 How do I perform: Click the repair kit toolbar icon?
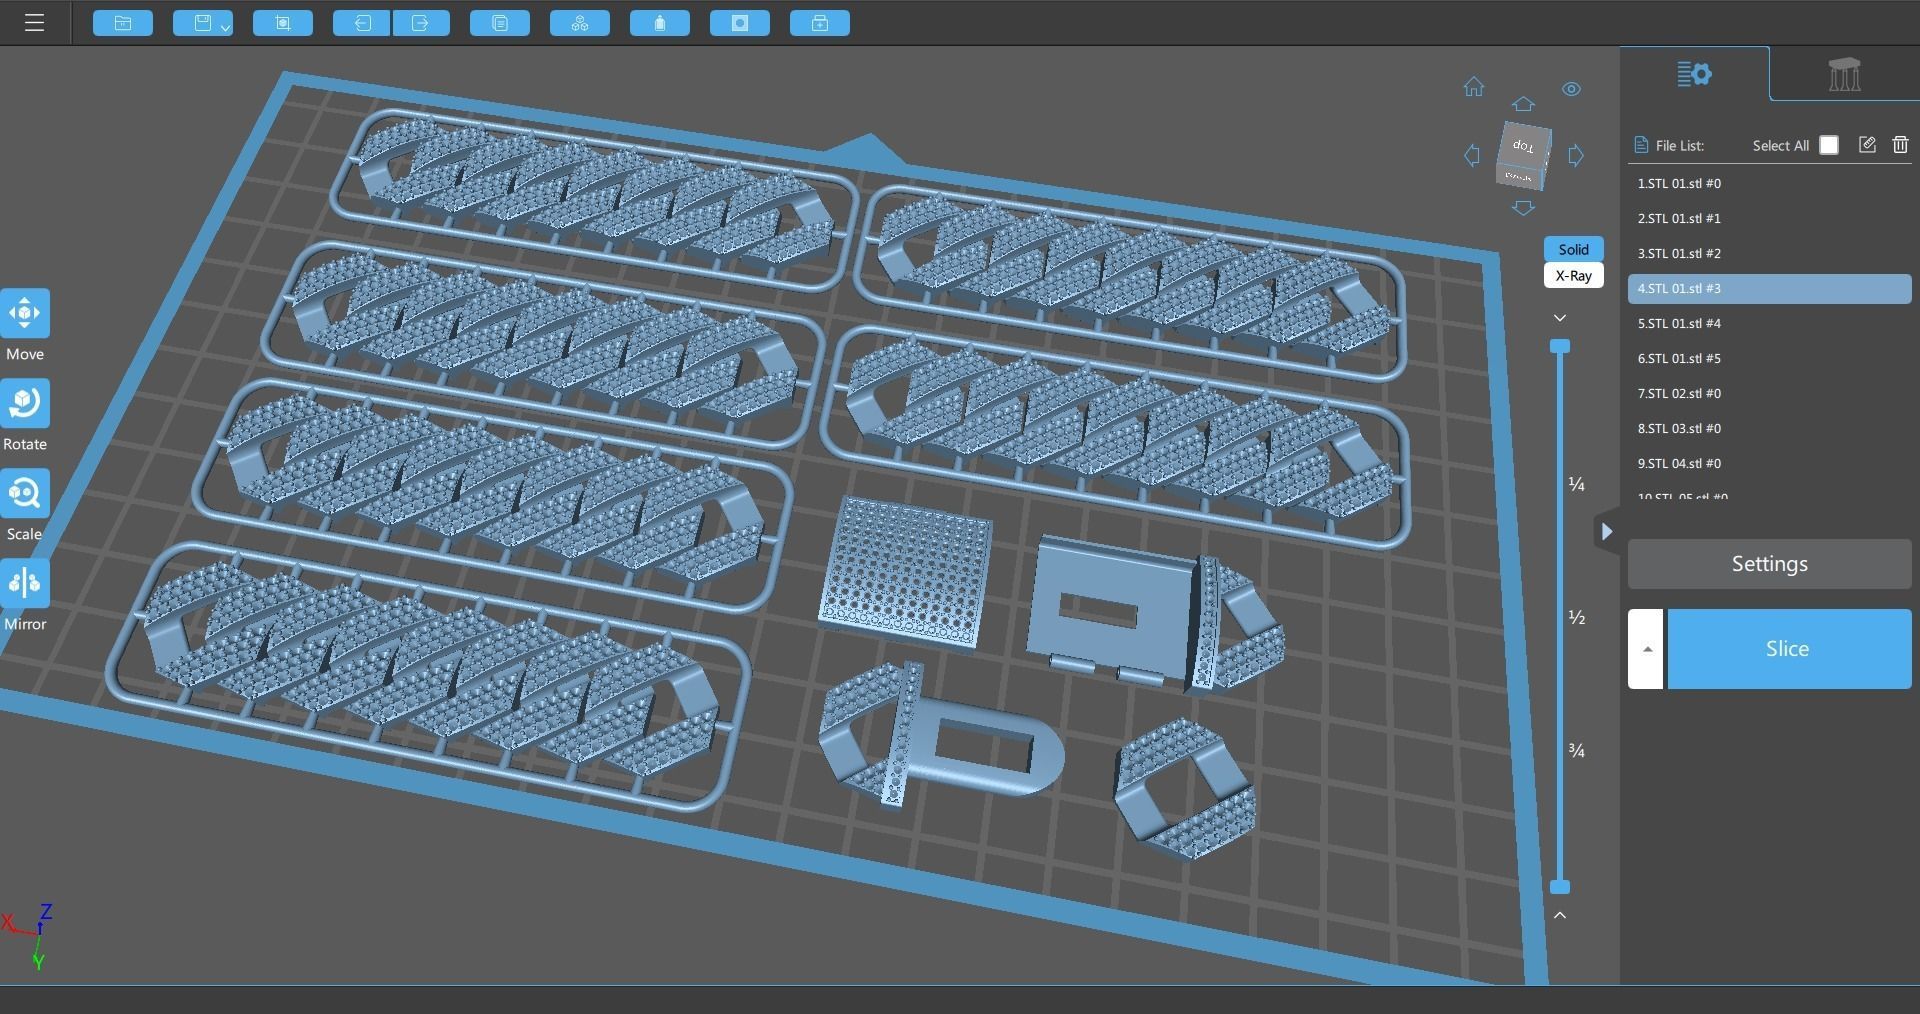(820, 23)
